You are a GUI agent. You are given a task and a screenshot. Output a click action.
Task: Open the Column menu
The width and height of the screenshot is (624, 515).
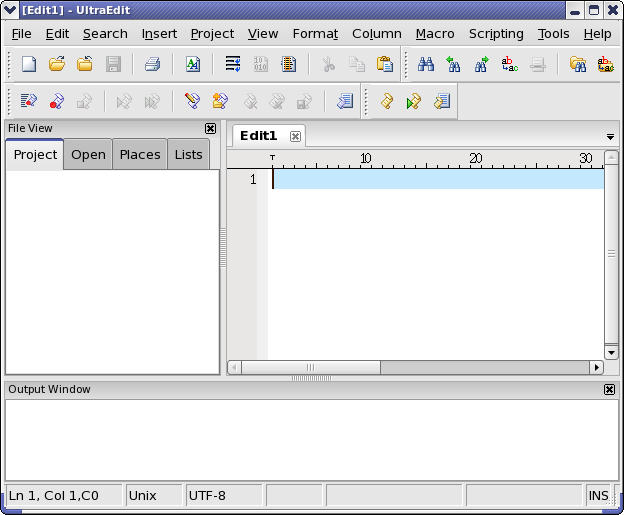pos(377,34)
